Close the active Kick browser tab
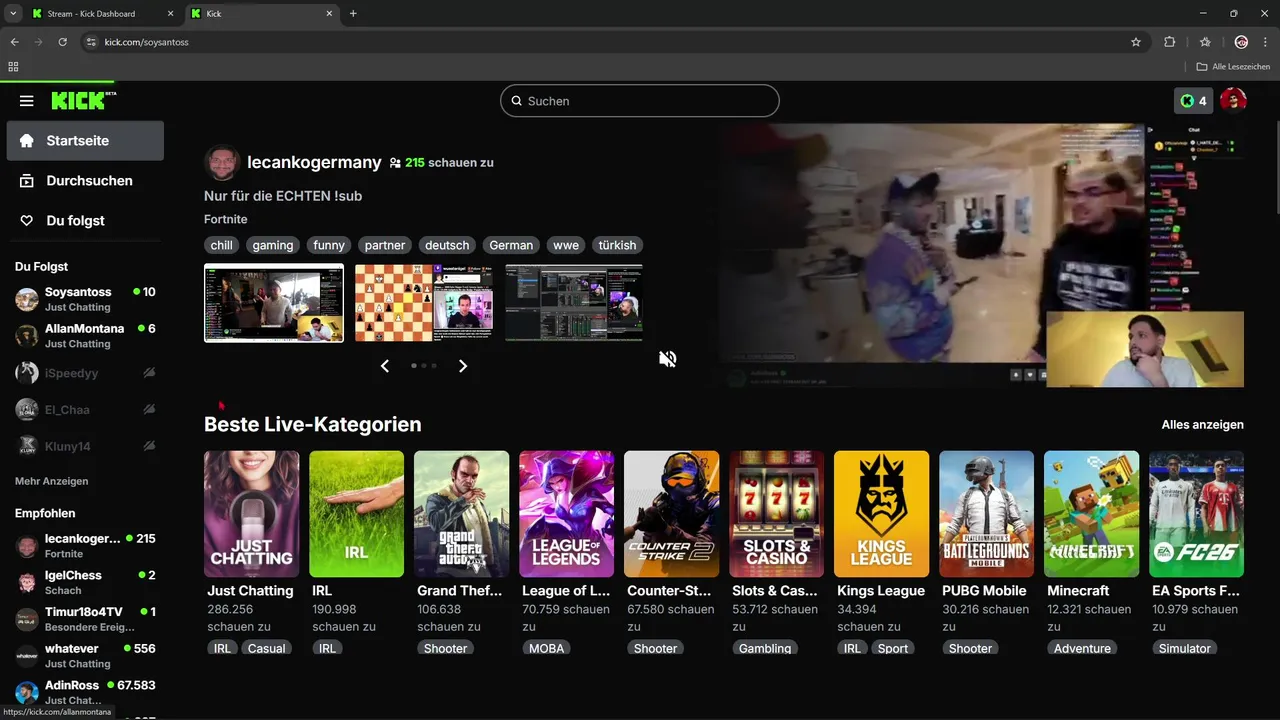The height and width of the screenshot is (720, 1280). (x=329, y=14)
